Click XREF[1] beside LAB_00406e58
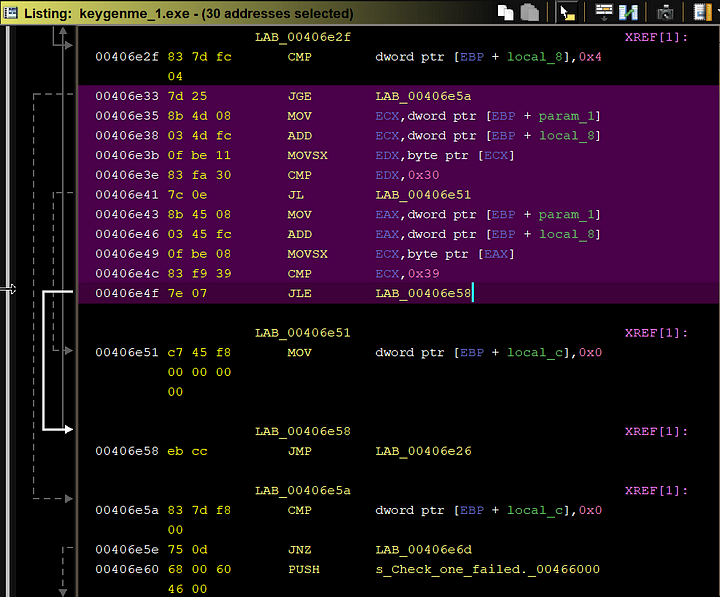 coord(656,431)
